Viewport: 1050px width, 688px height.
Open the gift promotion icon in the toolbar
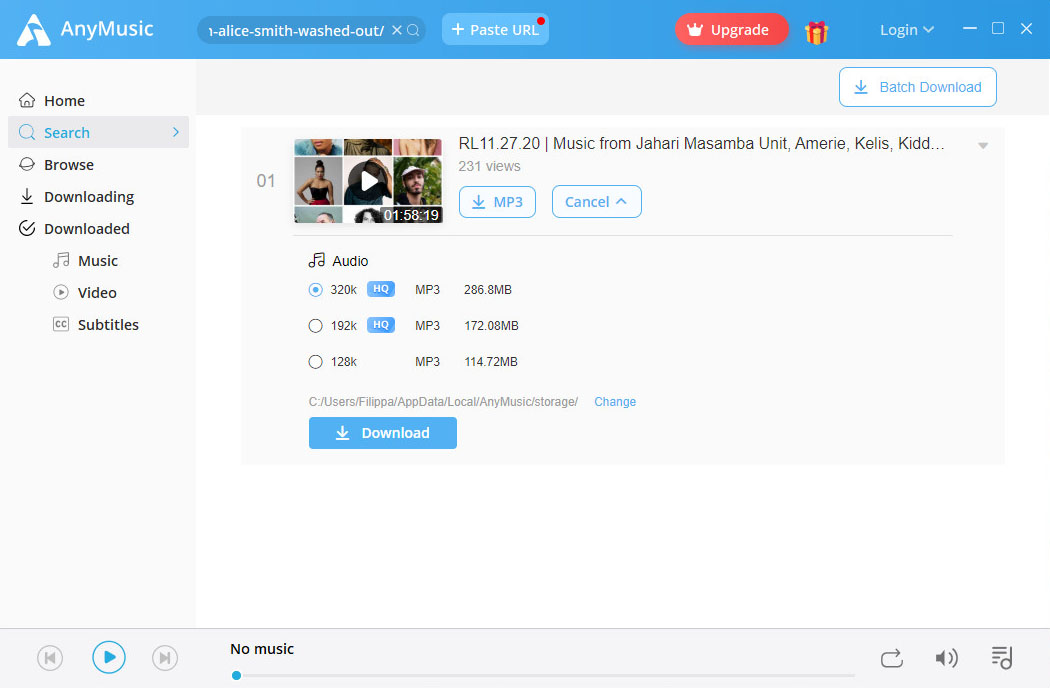[817, 30]
